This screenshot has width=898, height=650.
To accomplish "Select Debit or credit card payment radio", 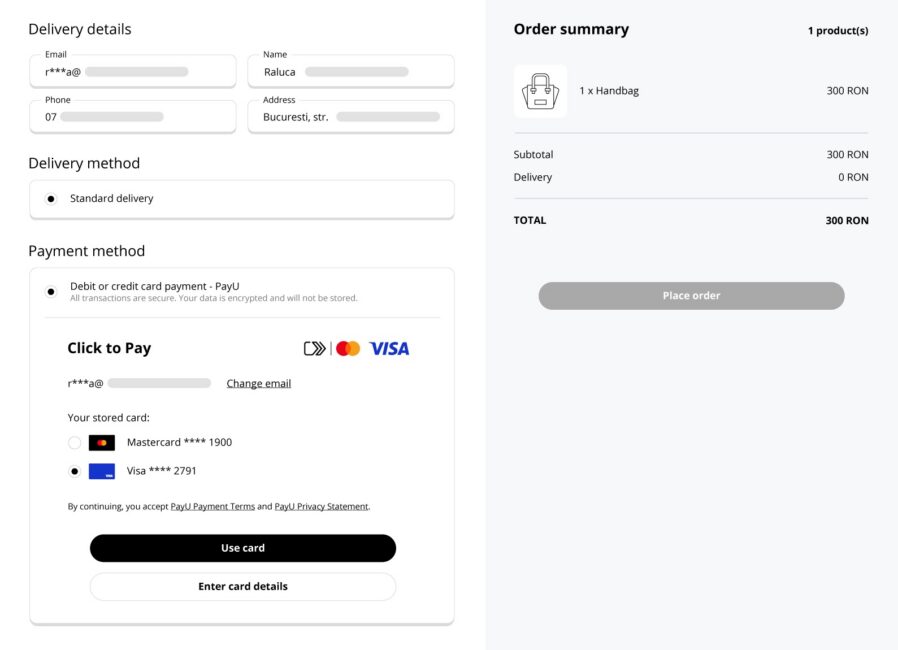I will (x=51, y=291).
